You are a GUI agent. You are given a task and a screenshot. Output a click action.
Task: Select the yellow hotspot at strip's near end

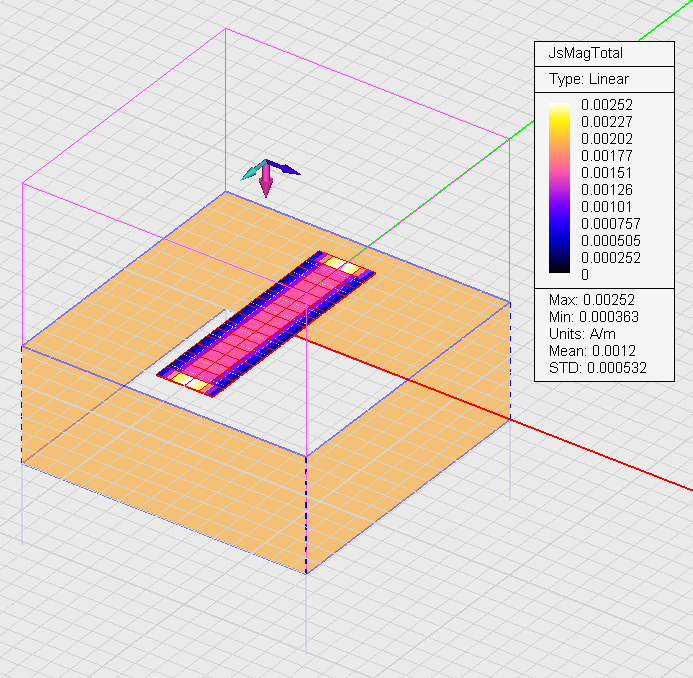click(x=190, y=380)
